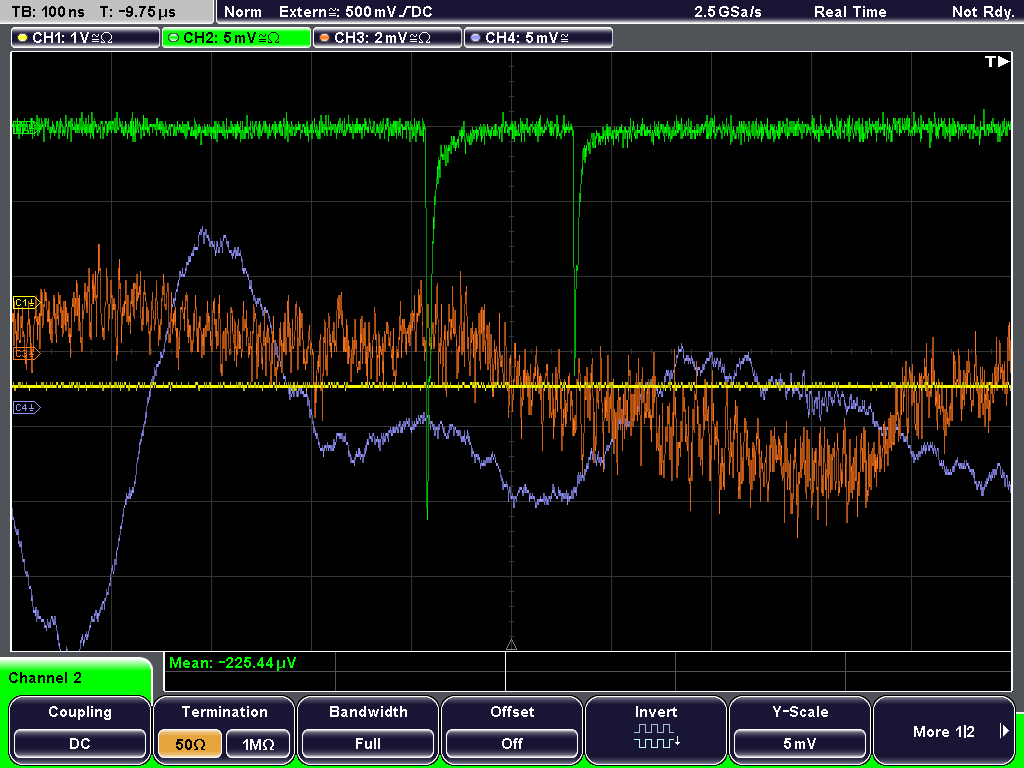Screen dimensions: 1024x768
Task: Click the CH2 green ground marker
Action: pyautogui.click(x=25, y=127)
